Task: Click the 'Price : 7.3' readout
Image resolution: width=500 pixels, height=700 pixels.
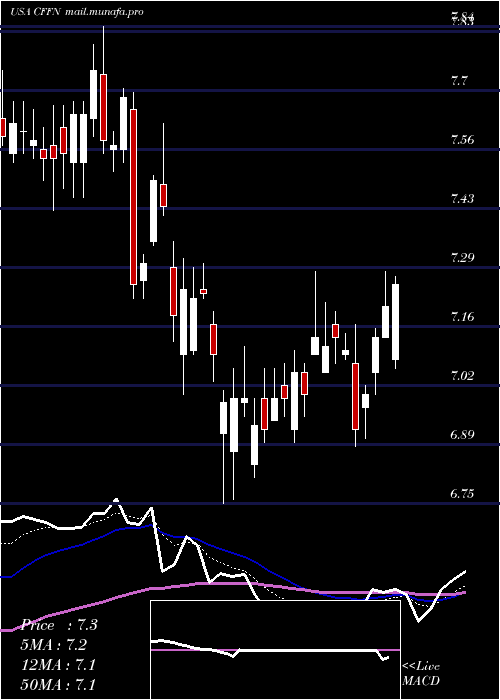Action: tap(59, 625)
